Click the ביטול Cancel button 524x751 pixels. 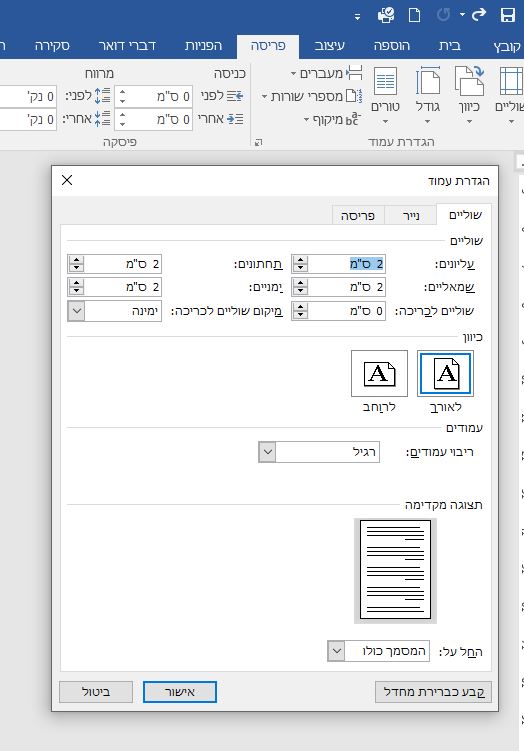(x=96, y=692)
